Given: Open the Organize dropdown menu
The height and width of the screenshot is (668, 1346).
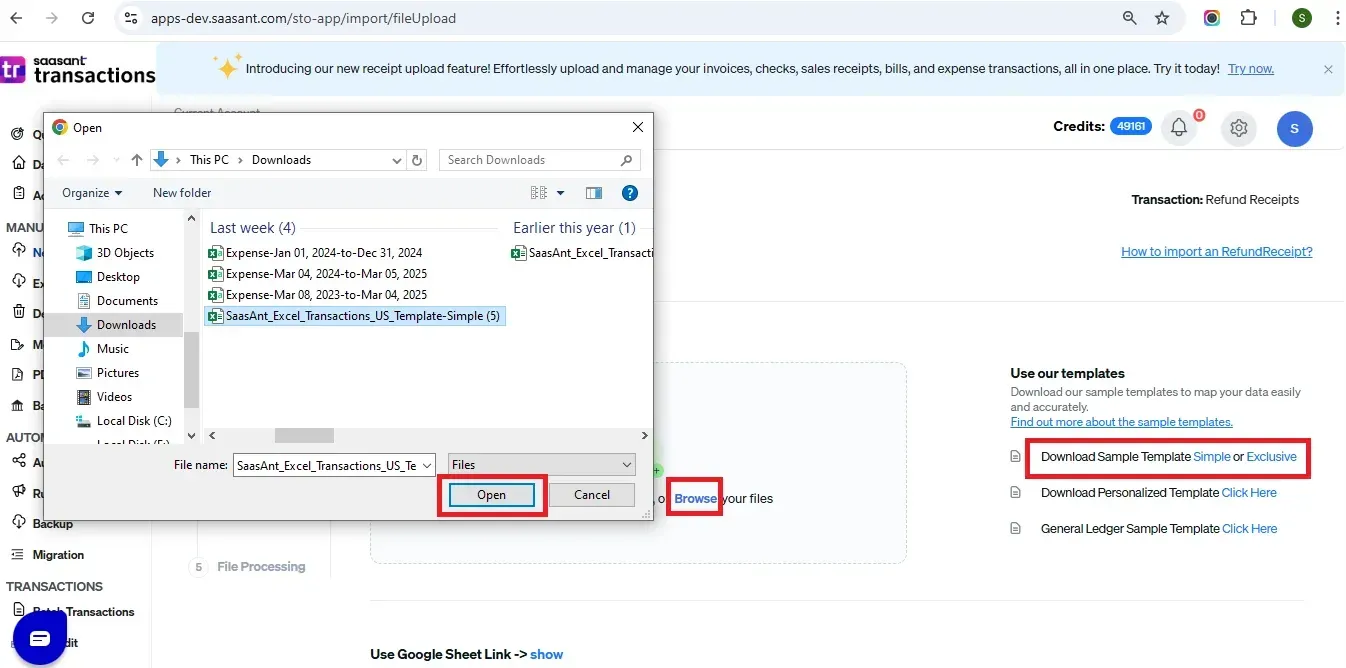Looking at the screenshot, I should click(92, 193).
